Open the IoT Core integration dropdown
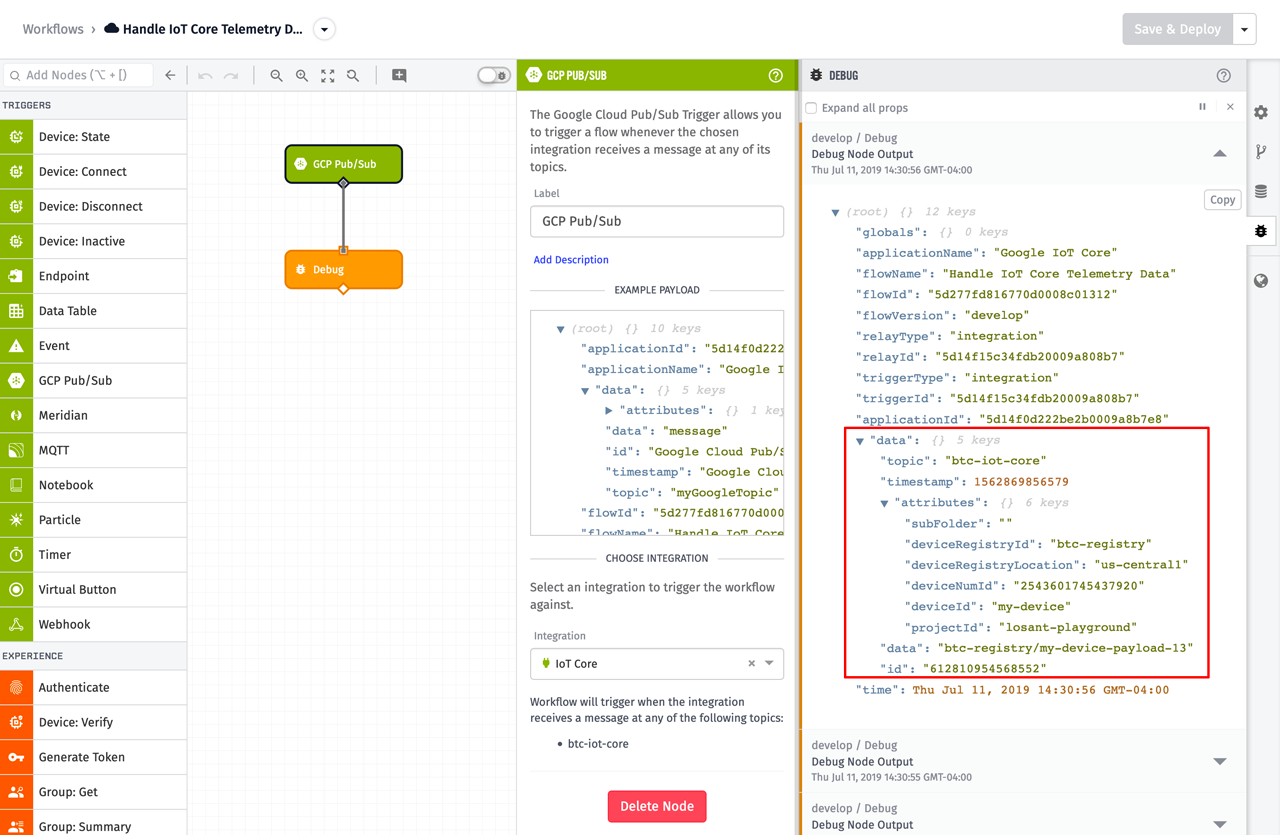This screenshot has width=1280, height=835. (767, 663)
